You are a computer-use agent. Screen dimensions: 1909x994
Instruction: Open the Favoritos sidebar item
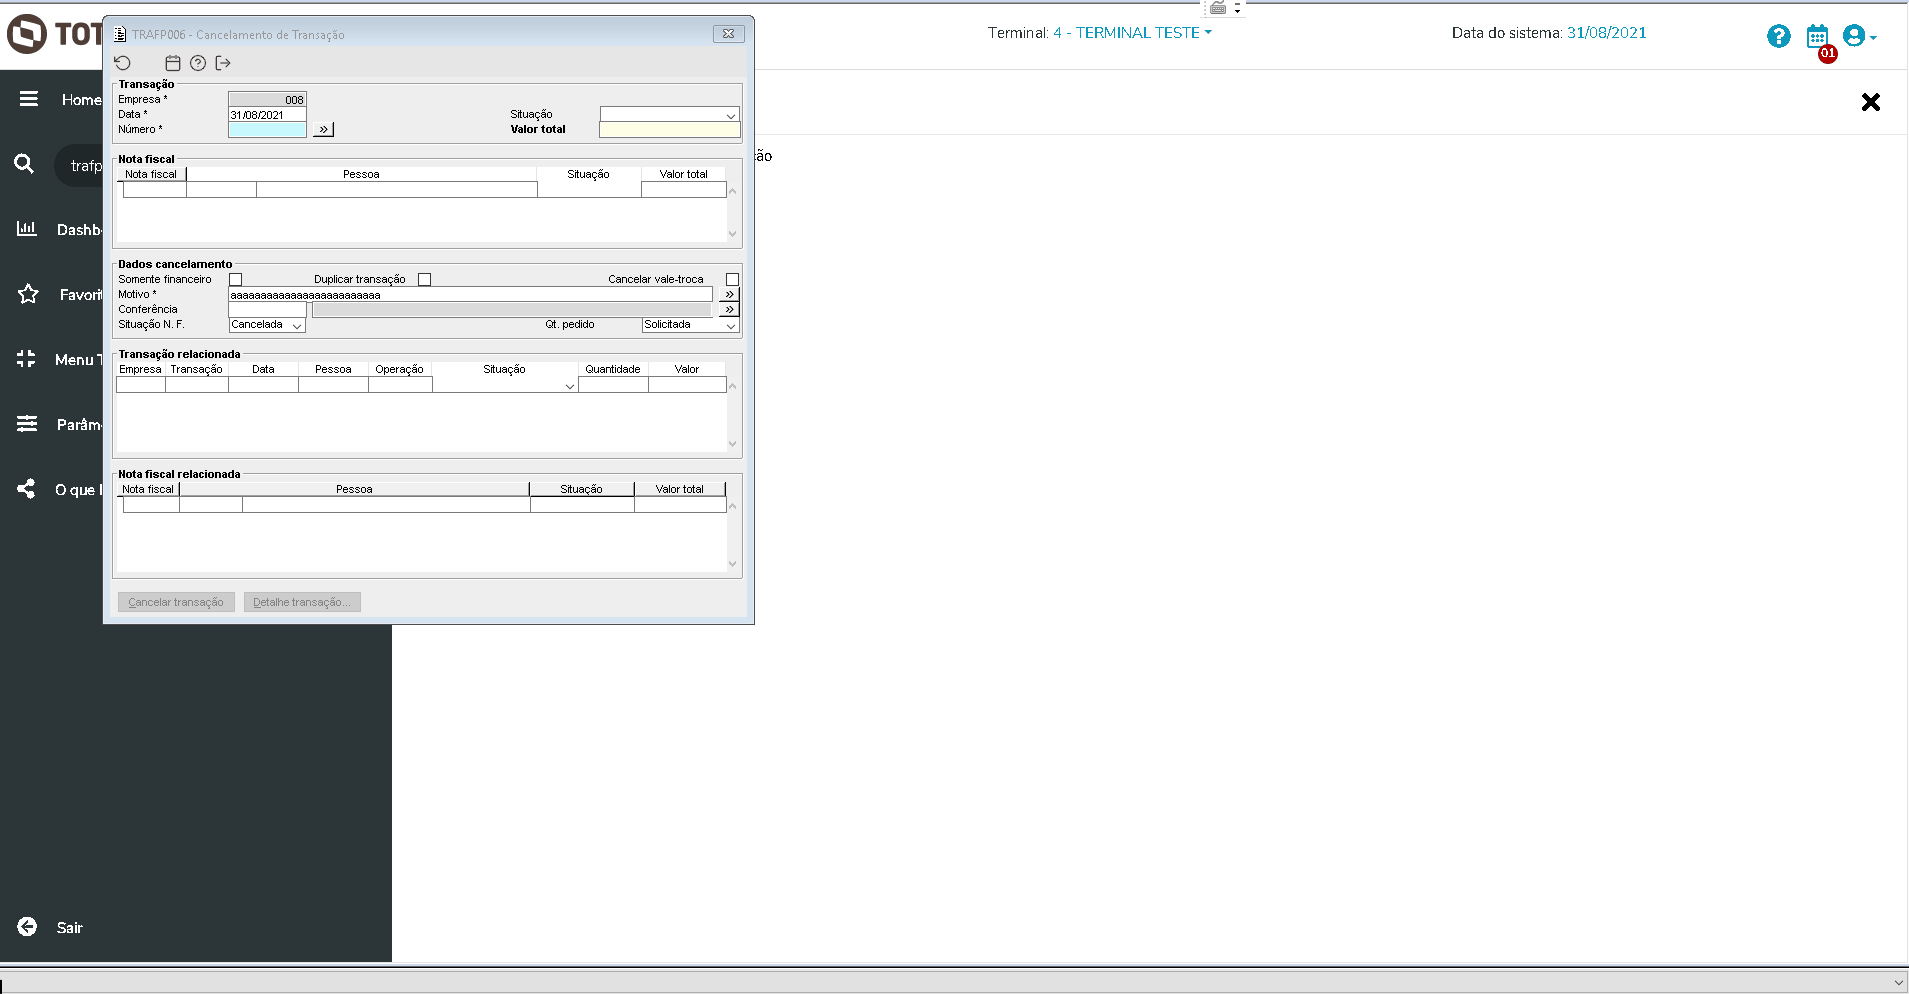click(x=80, y=295)
